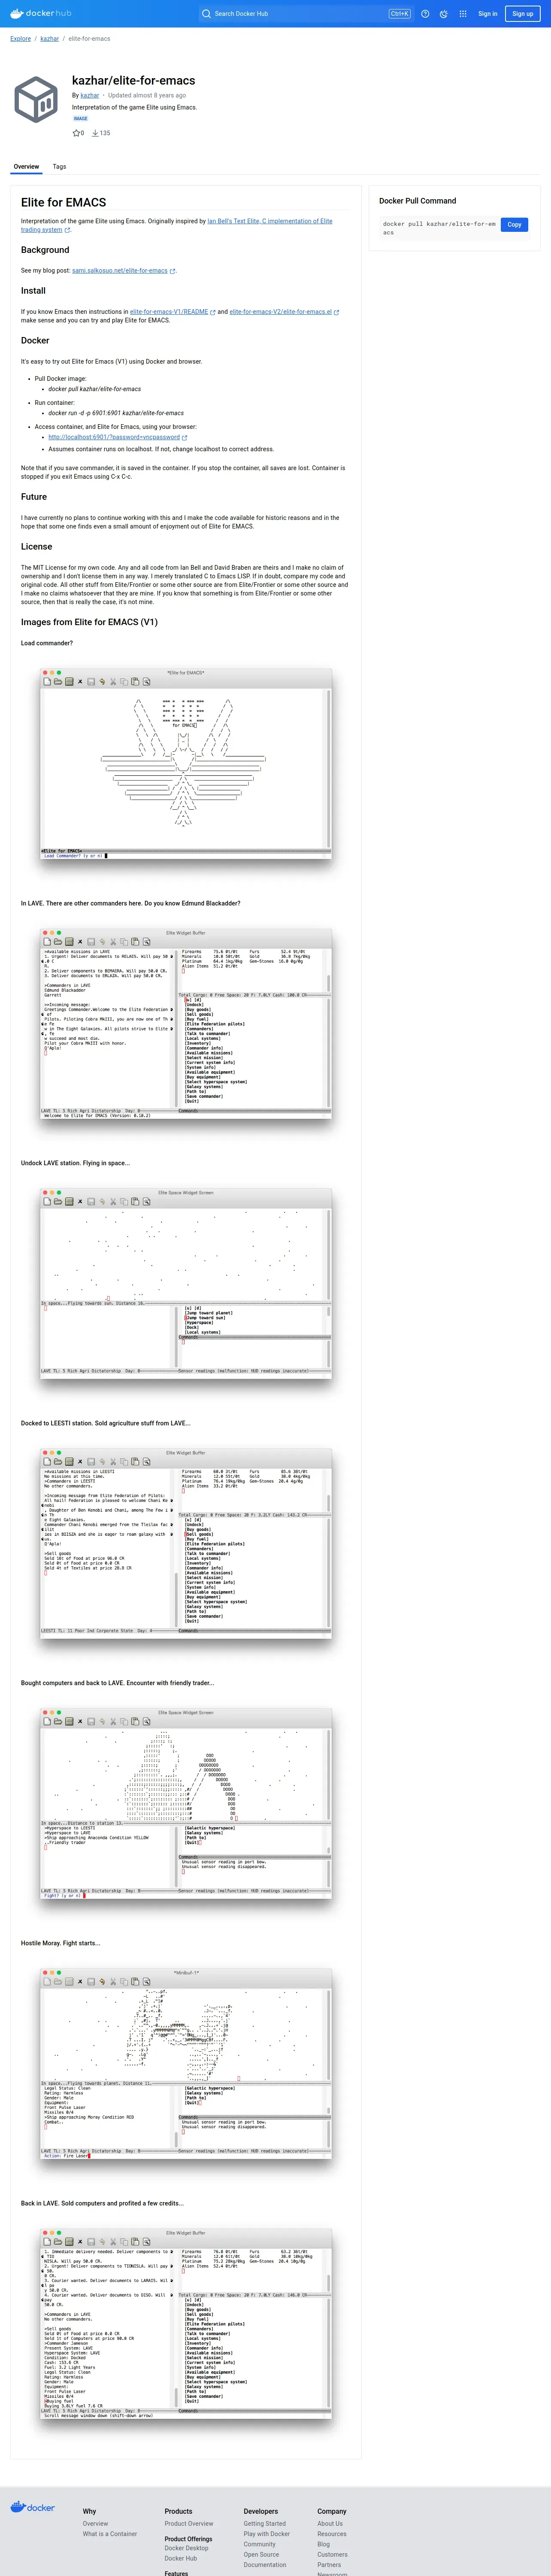The image size is (551, 2576).
Task: Open the kazhar author link
Action: point(90,95)
